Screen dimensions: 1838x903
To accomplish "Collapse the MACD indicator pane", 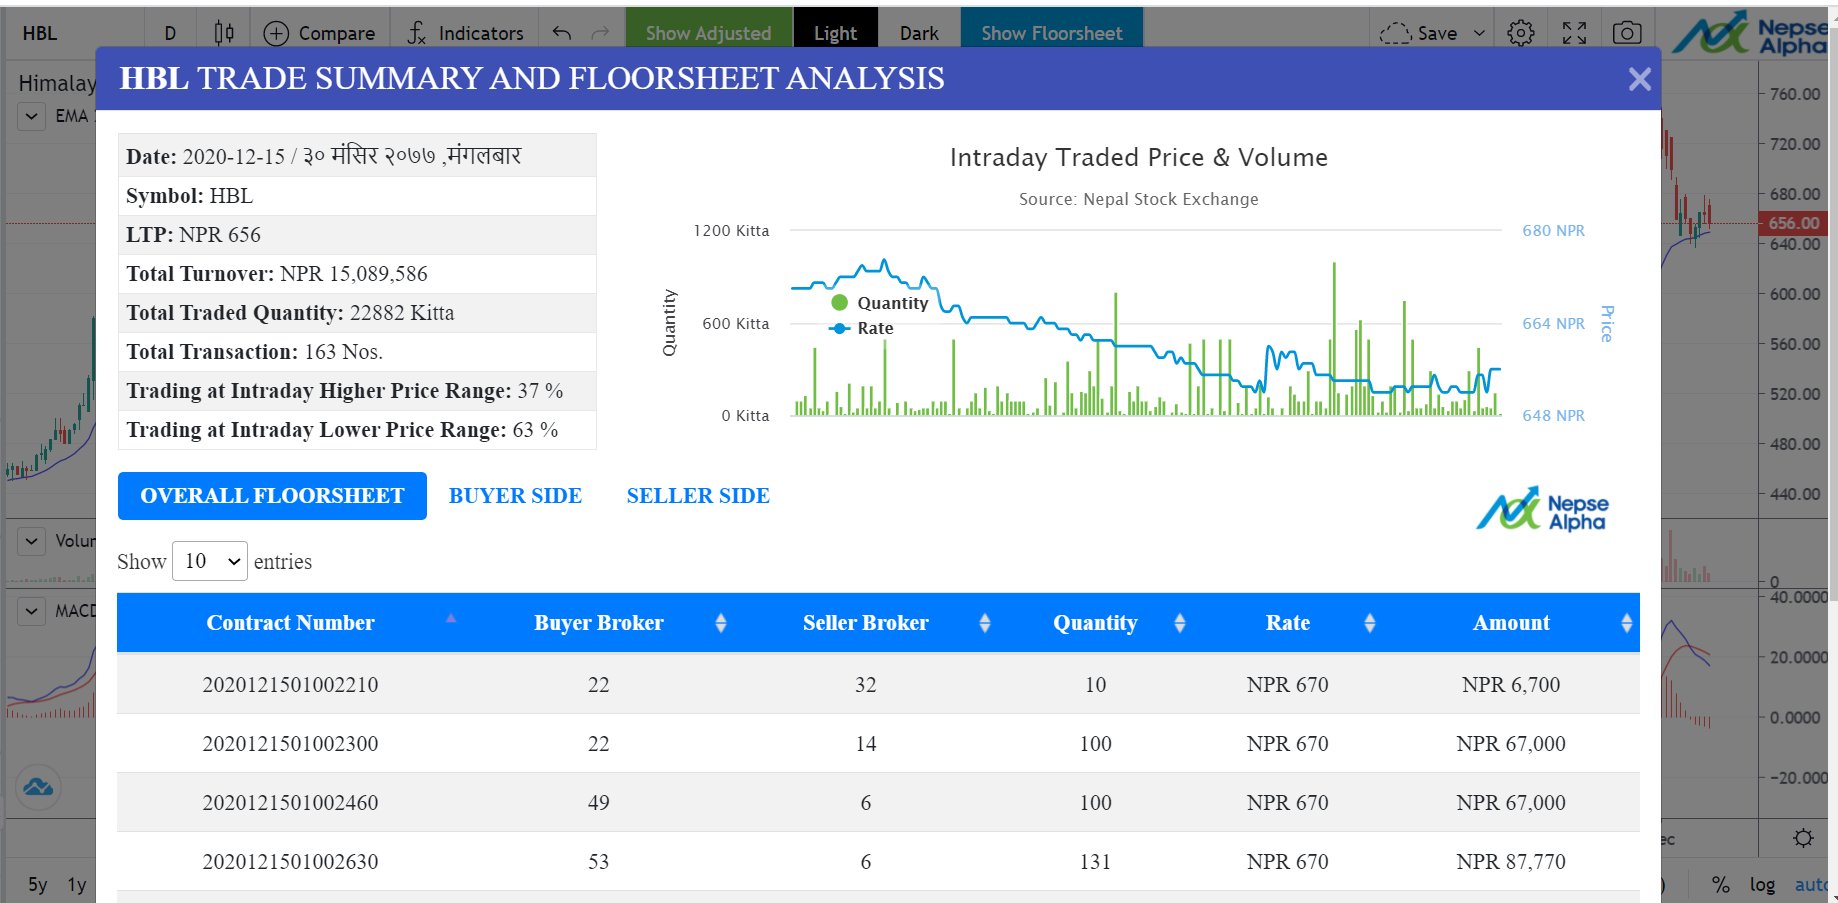I will 32,611.
